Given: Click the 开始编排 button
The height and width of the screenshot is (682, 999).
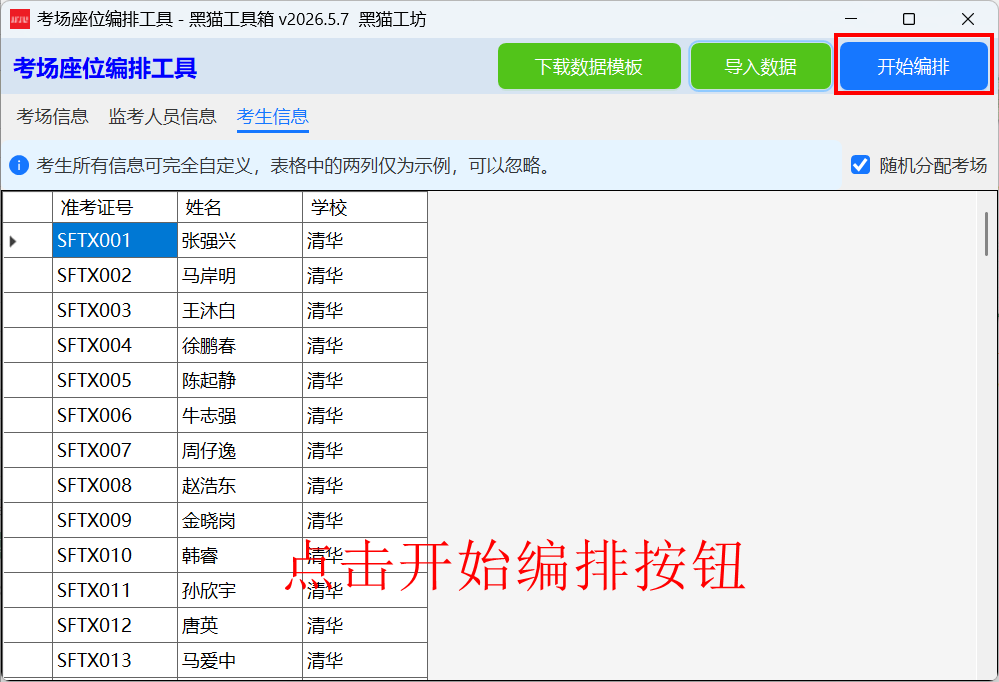Looking at the screenshot, I should [x=913, y=66].
